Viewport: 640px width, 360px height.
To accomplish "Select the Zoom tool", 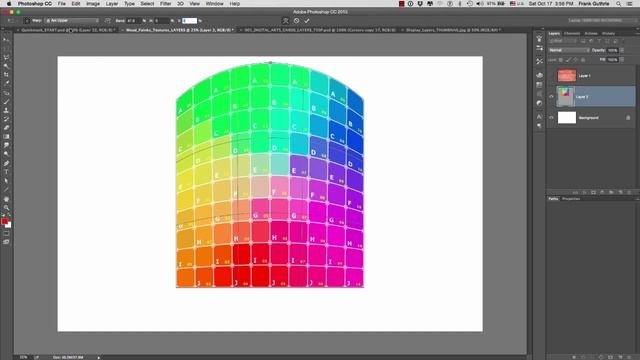I will [6, 208].
